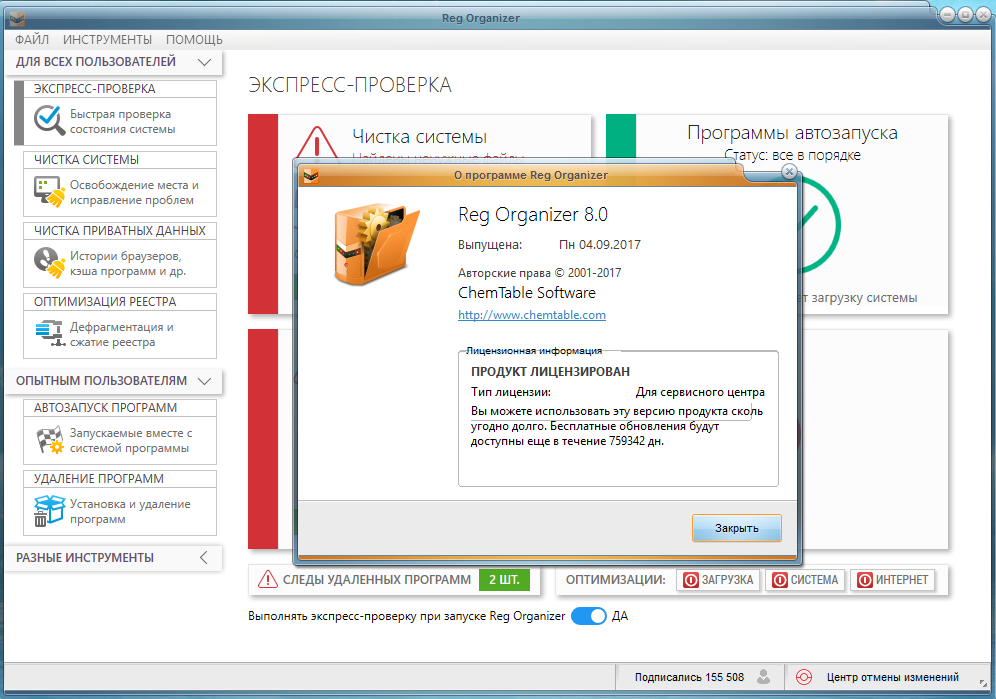Click the Reg Organizer 8.0 version heading
This screenshot has height=699, width=996.
pos(532,215)
